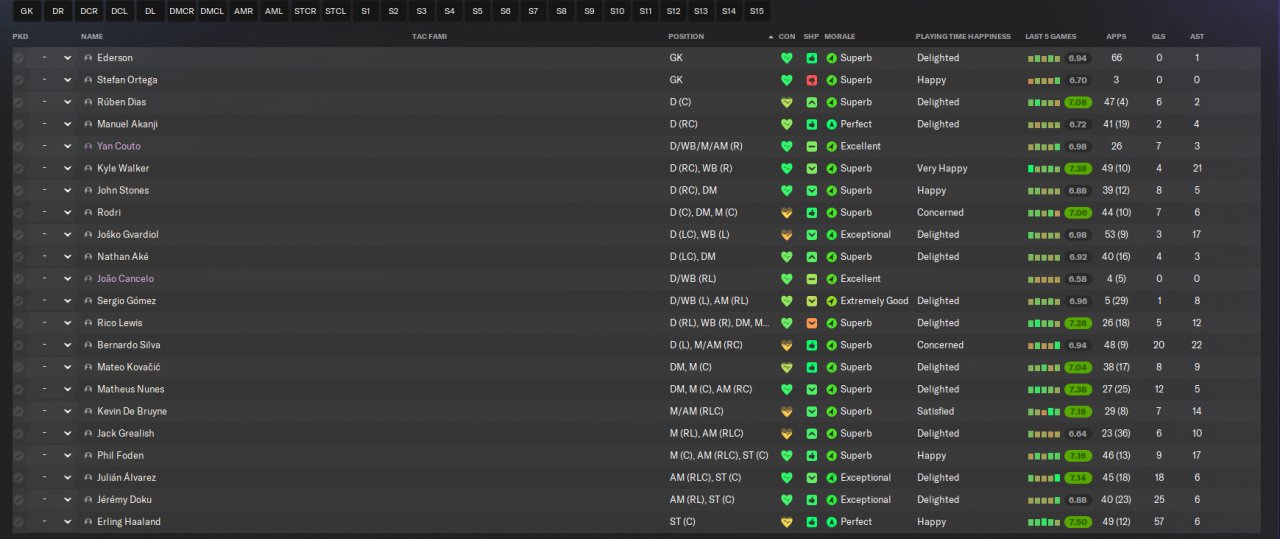
Task: Open the position dropdown arrow for Ederson
Action: coord(67,58)
